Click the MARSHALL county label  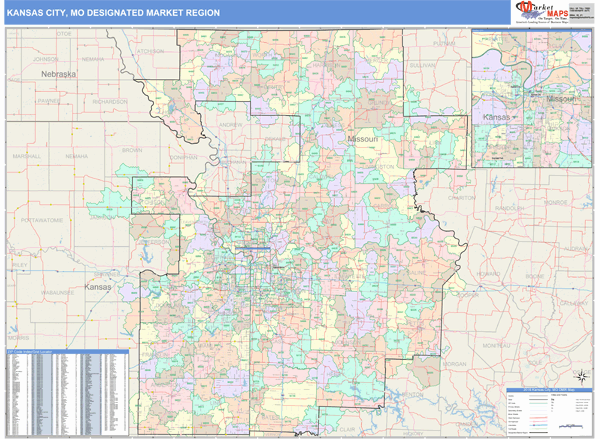coord(27,156)
